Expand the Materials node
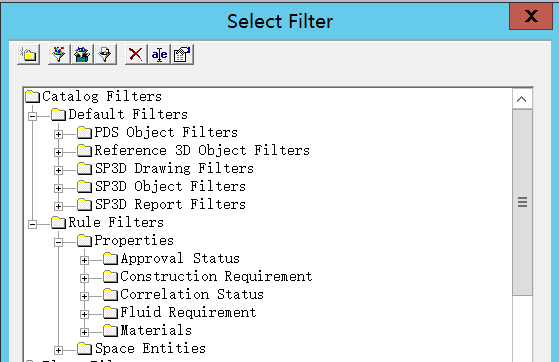 (x=84, y=332)
